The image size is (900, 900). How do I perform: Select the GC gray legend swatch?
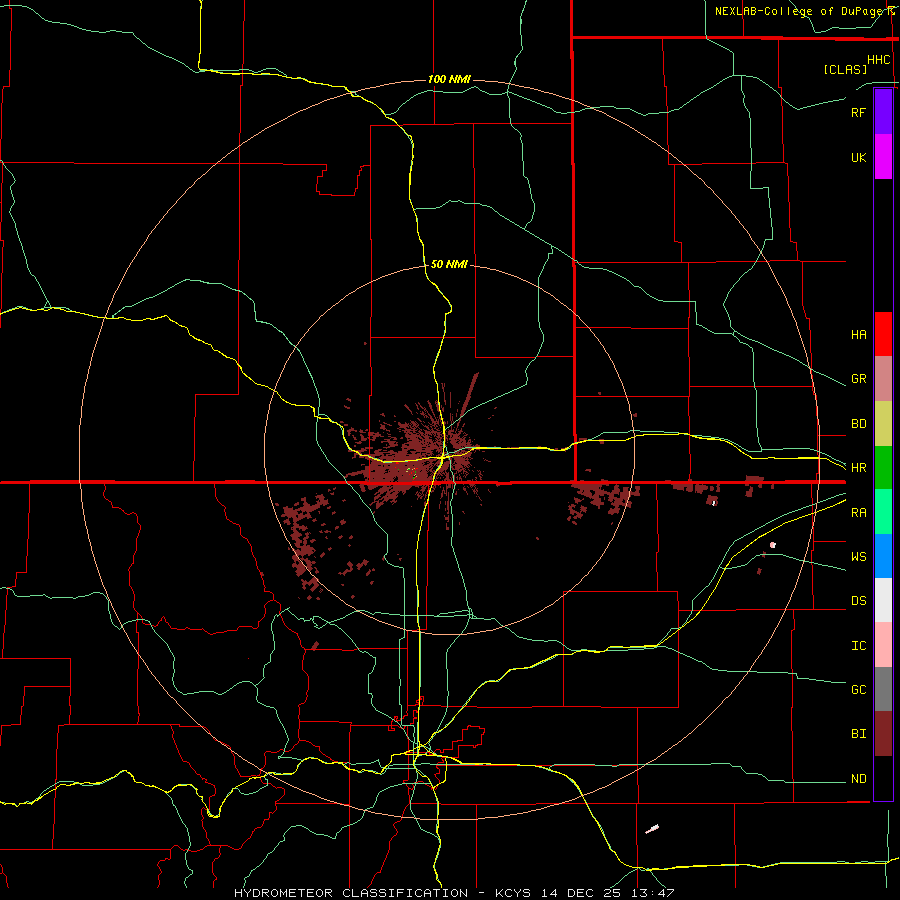(x=883, y=689)
